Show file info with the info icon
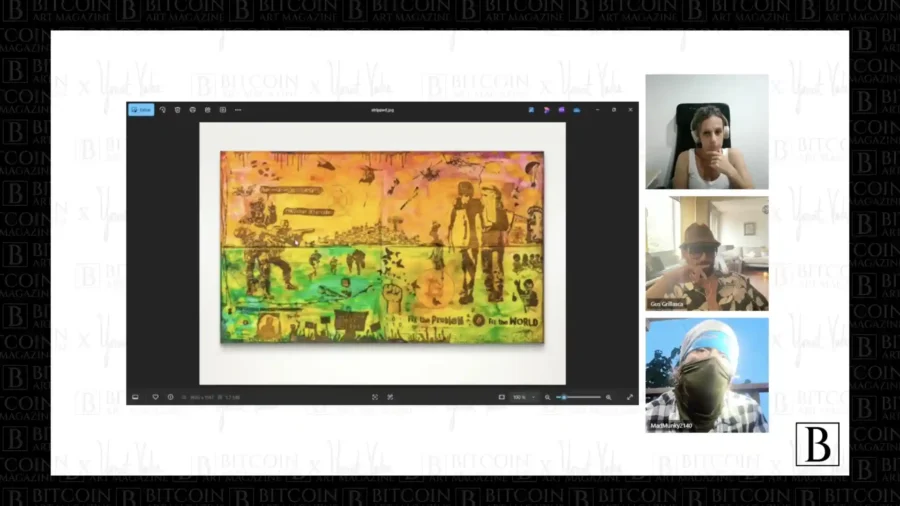Viewport: 900px width, 506px height. coord(170,397)
